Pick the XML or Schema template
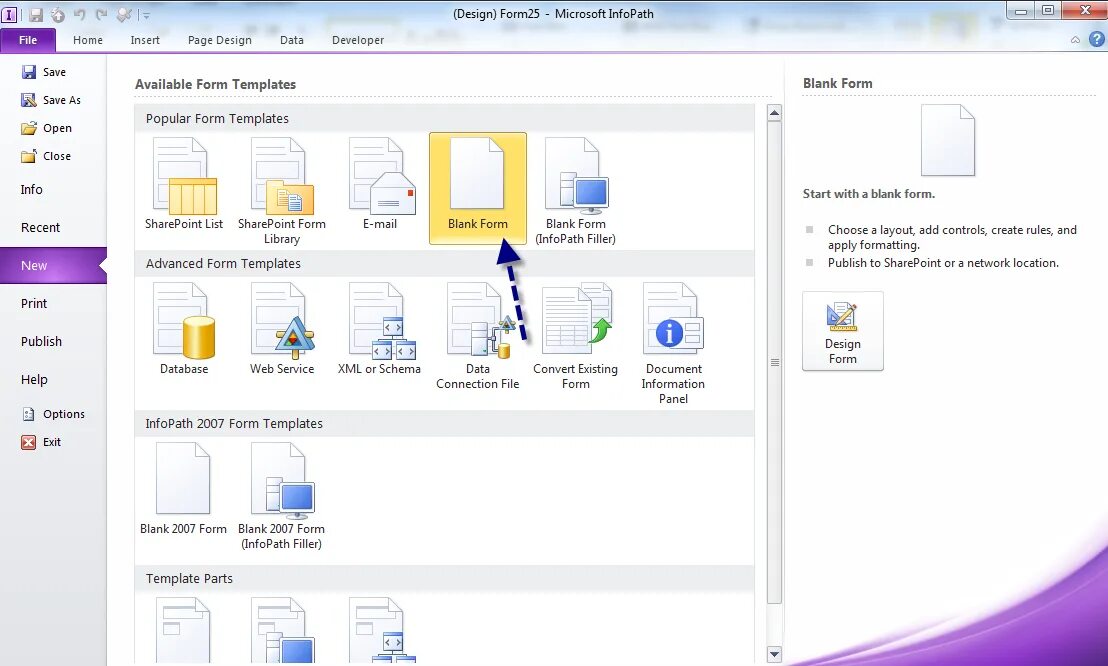The width and height of the screenshot is (1108, 666). pos(379,329)
